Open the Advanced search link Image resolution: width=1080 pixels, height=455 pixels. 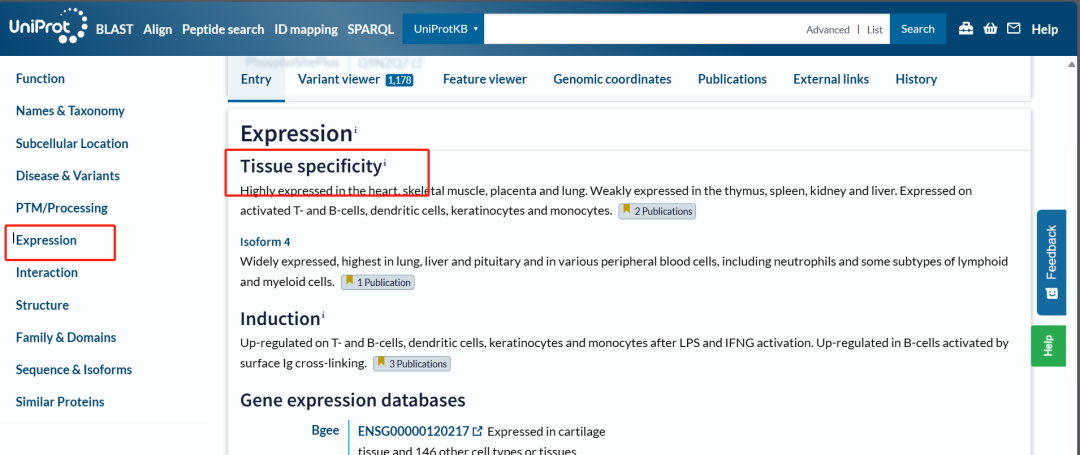point(828,30)
